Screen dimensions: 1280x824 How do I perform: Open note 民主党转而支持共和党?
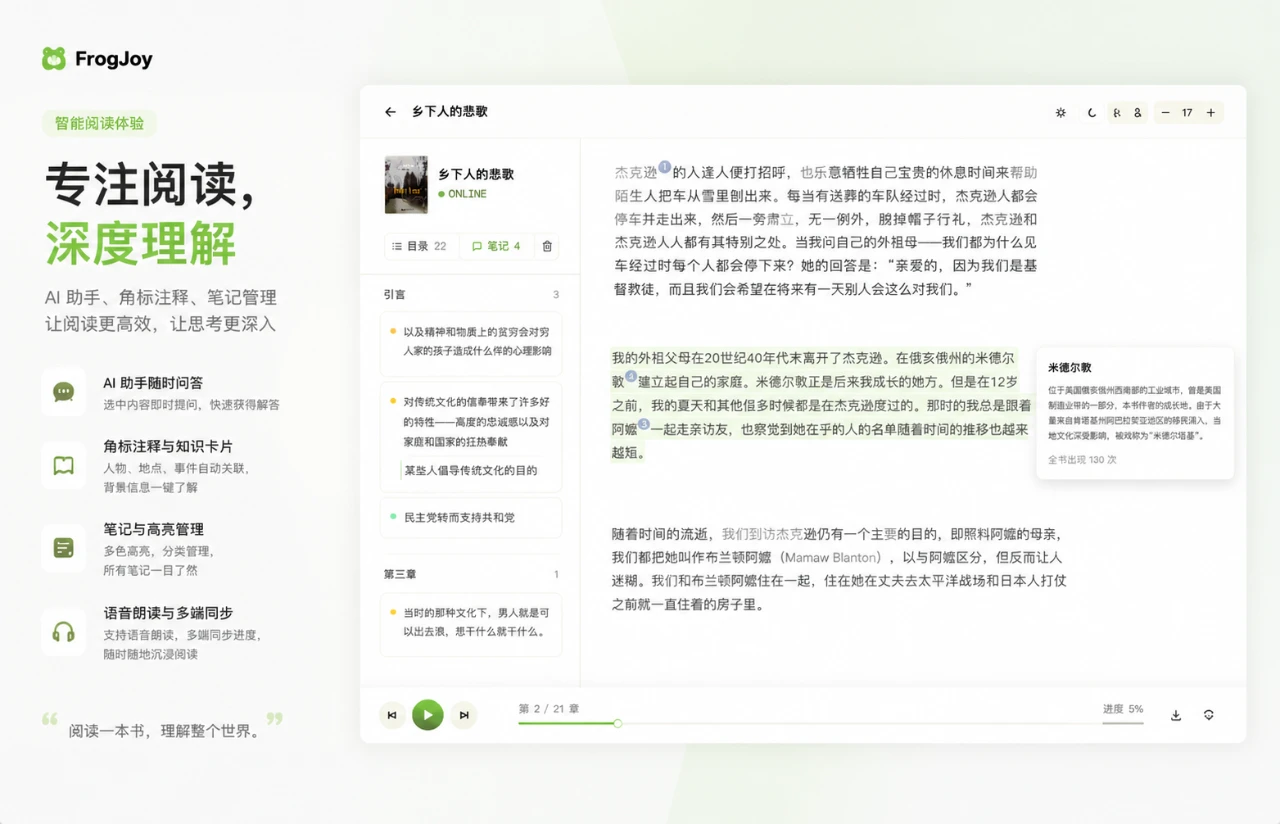tap(471, 518)
